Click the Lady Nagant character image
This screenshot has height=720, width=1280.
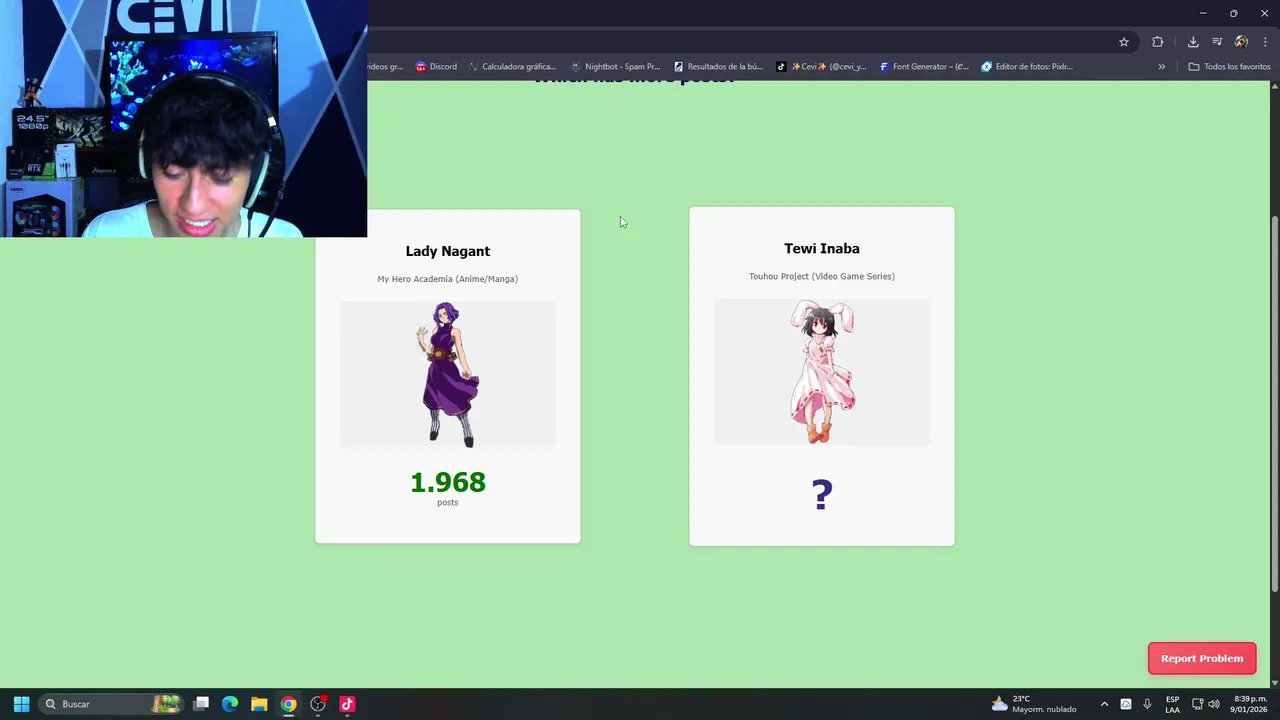point(447,374)
